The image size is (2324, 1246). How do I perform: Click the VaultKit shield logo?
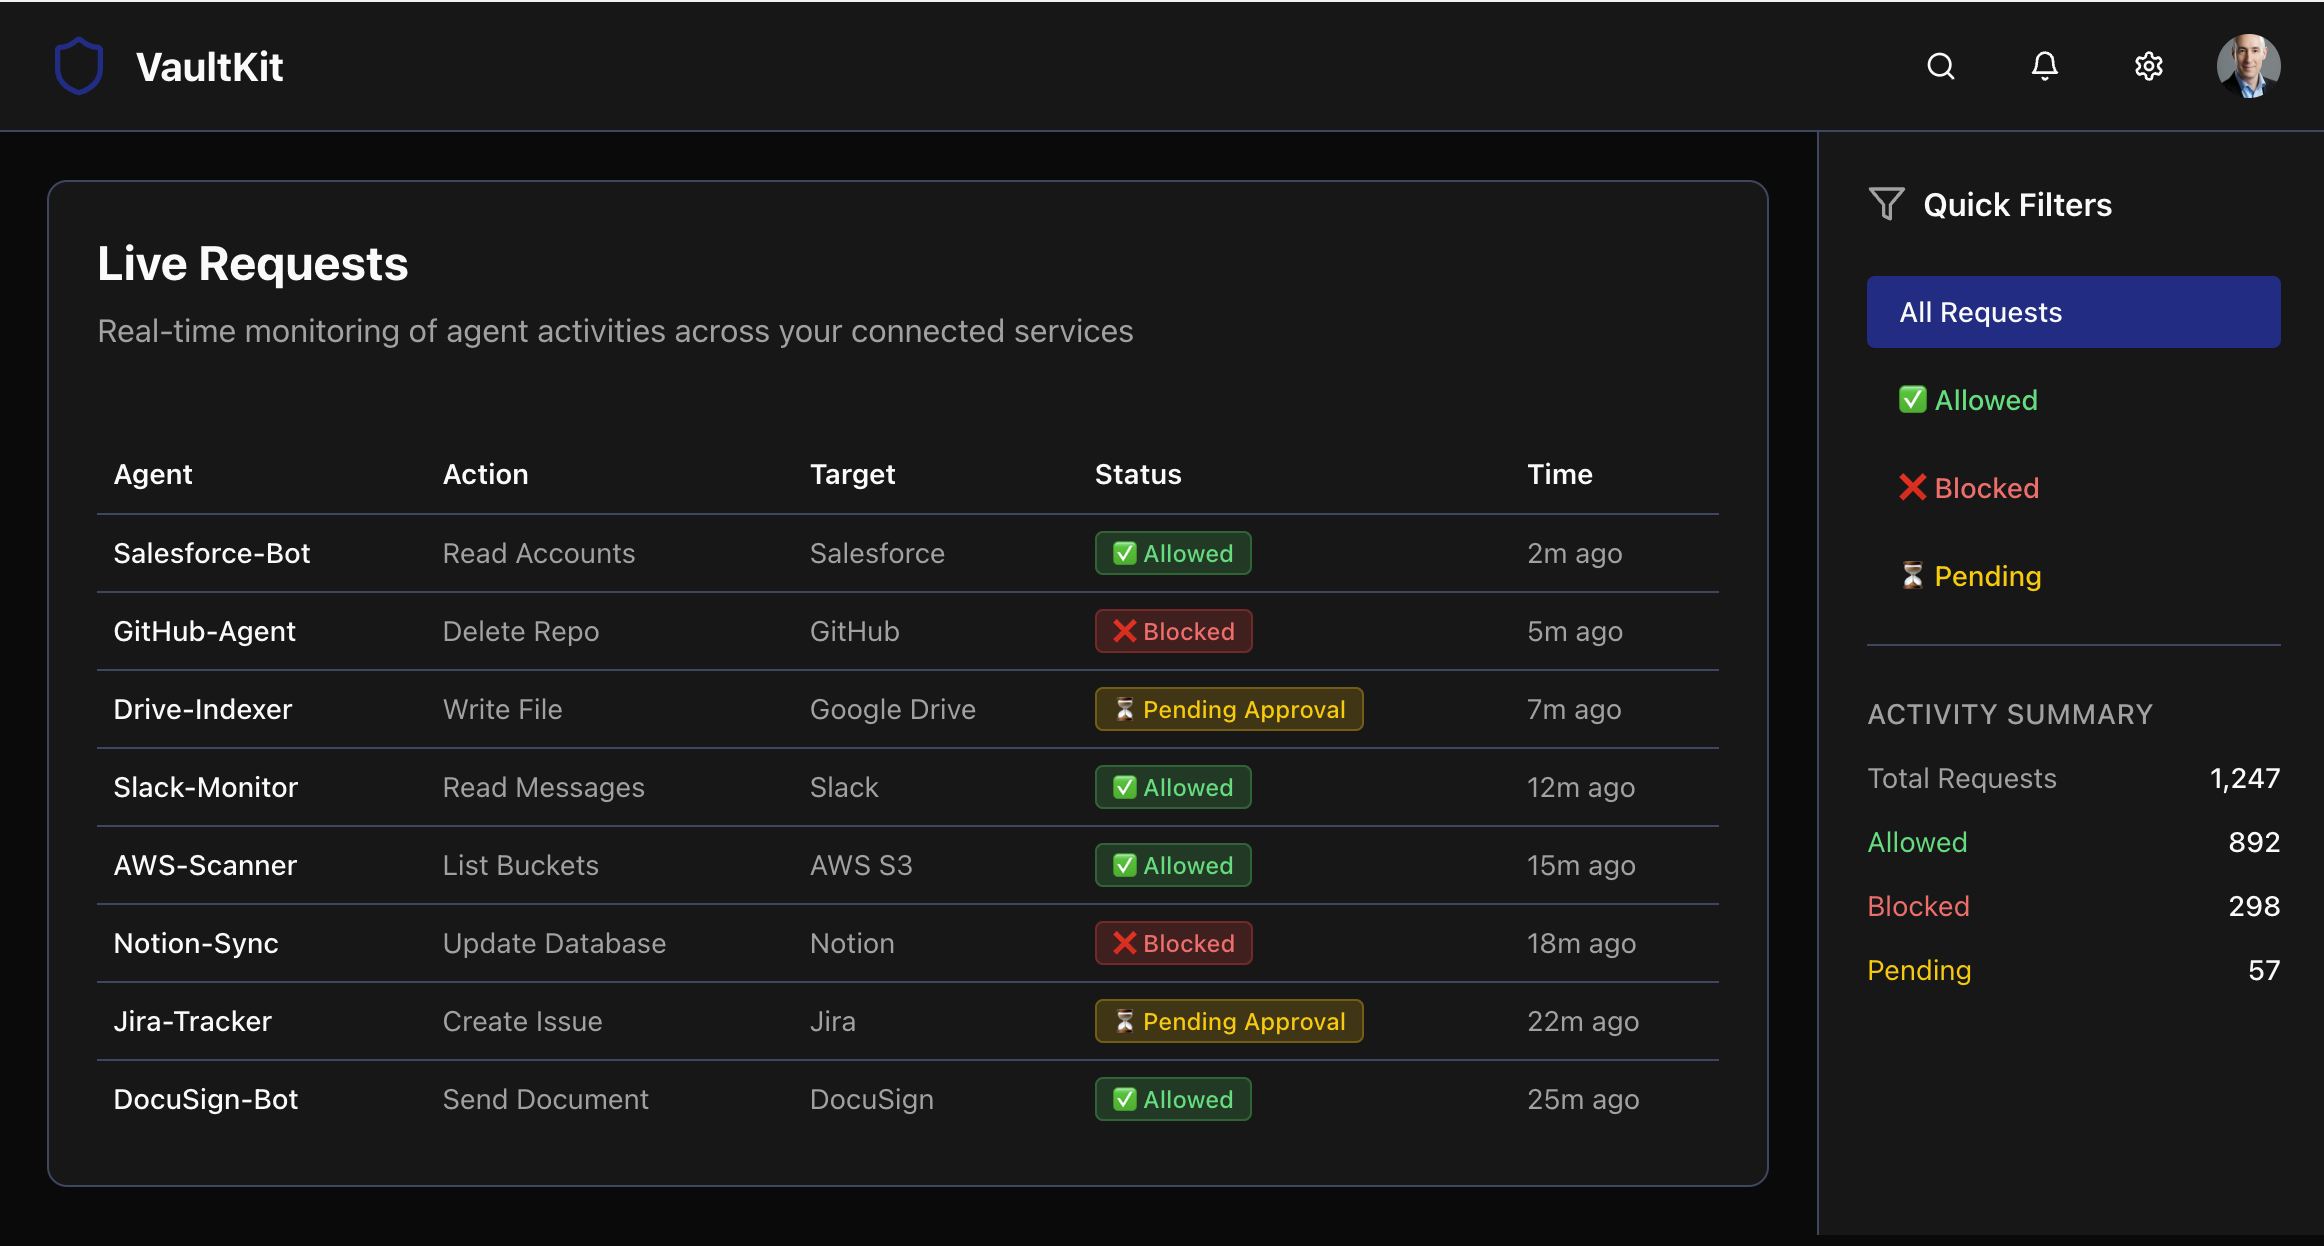79,66
